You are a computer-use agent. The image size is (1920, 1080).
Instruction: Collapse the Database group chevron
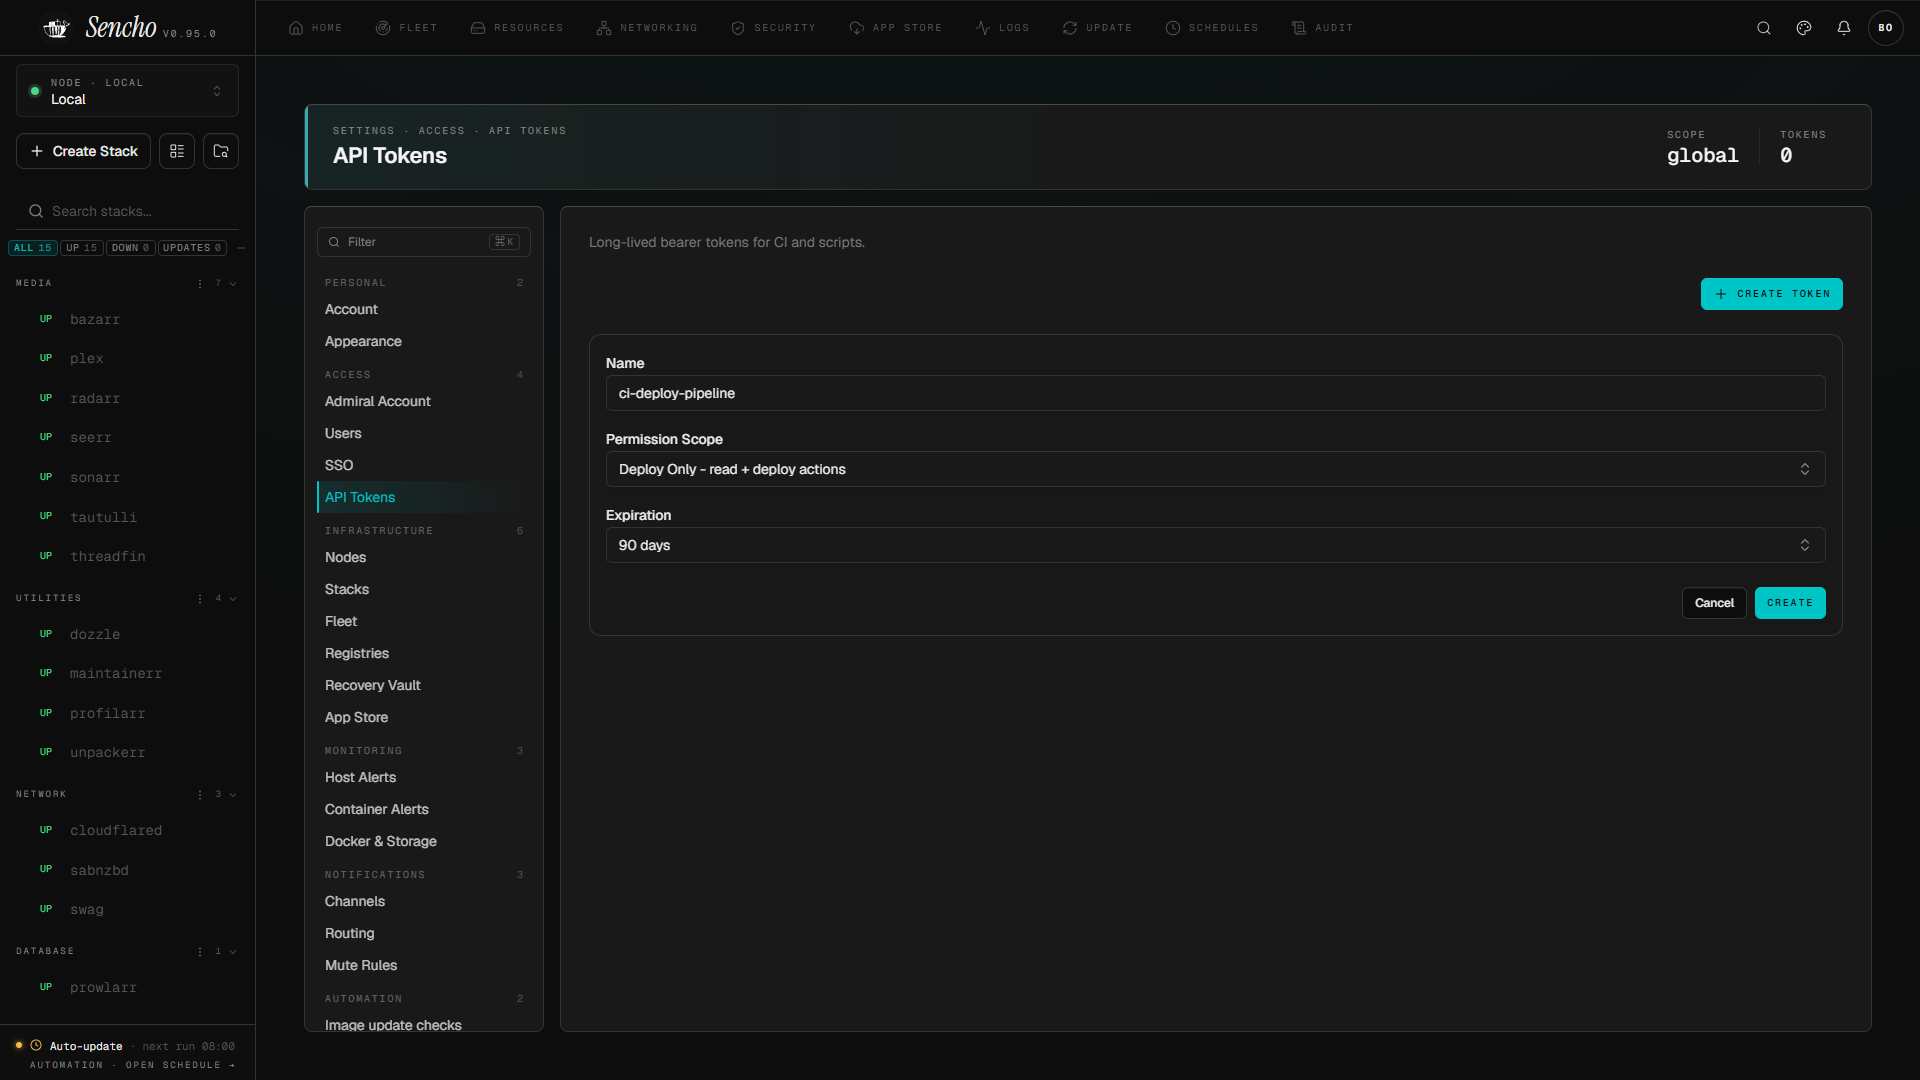click(x=233, y=952)
